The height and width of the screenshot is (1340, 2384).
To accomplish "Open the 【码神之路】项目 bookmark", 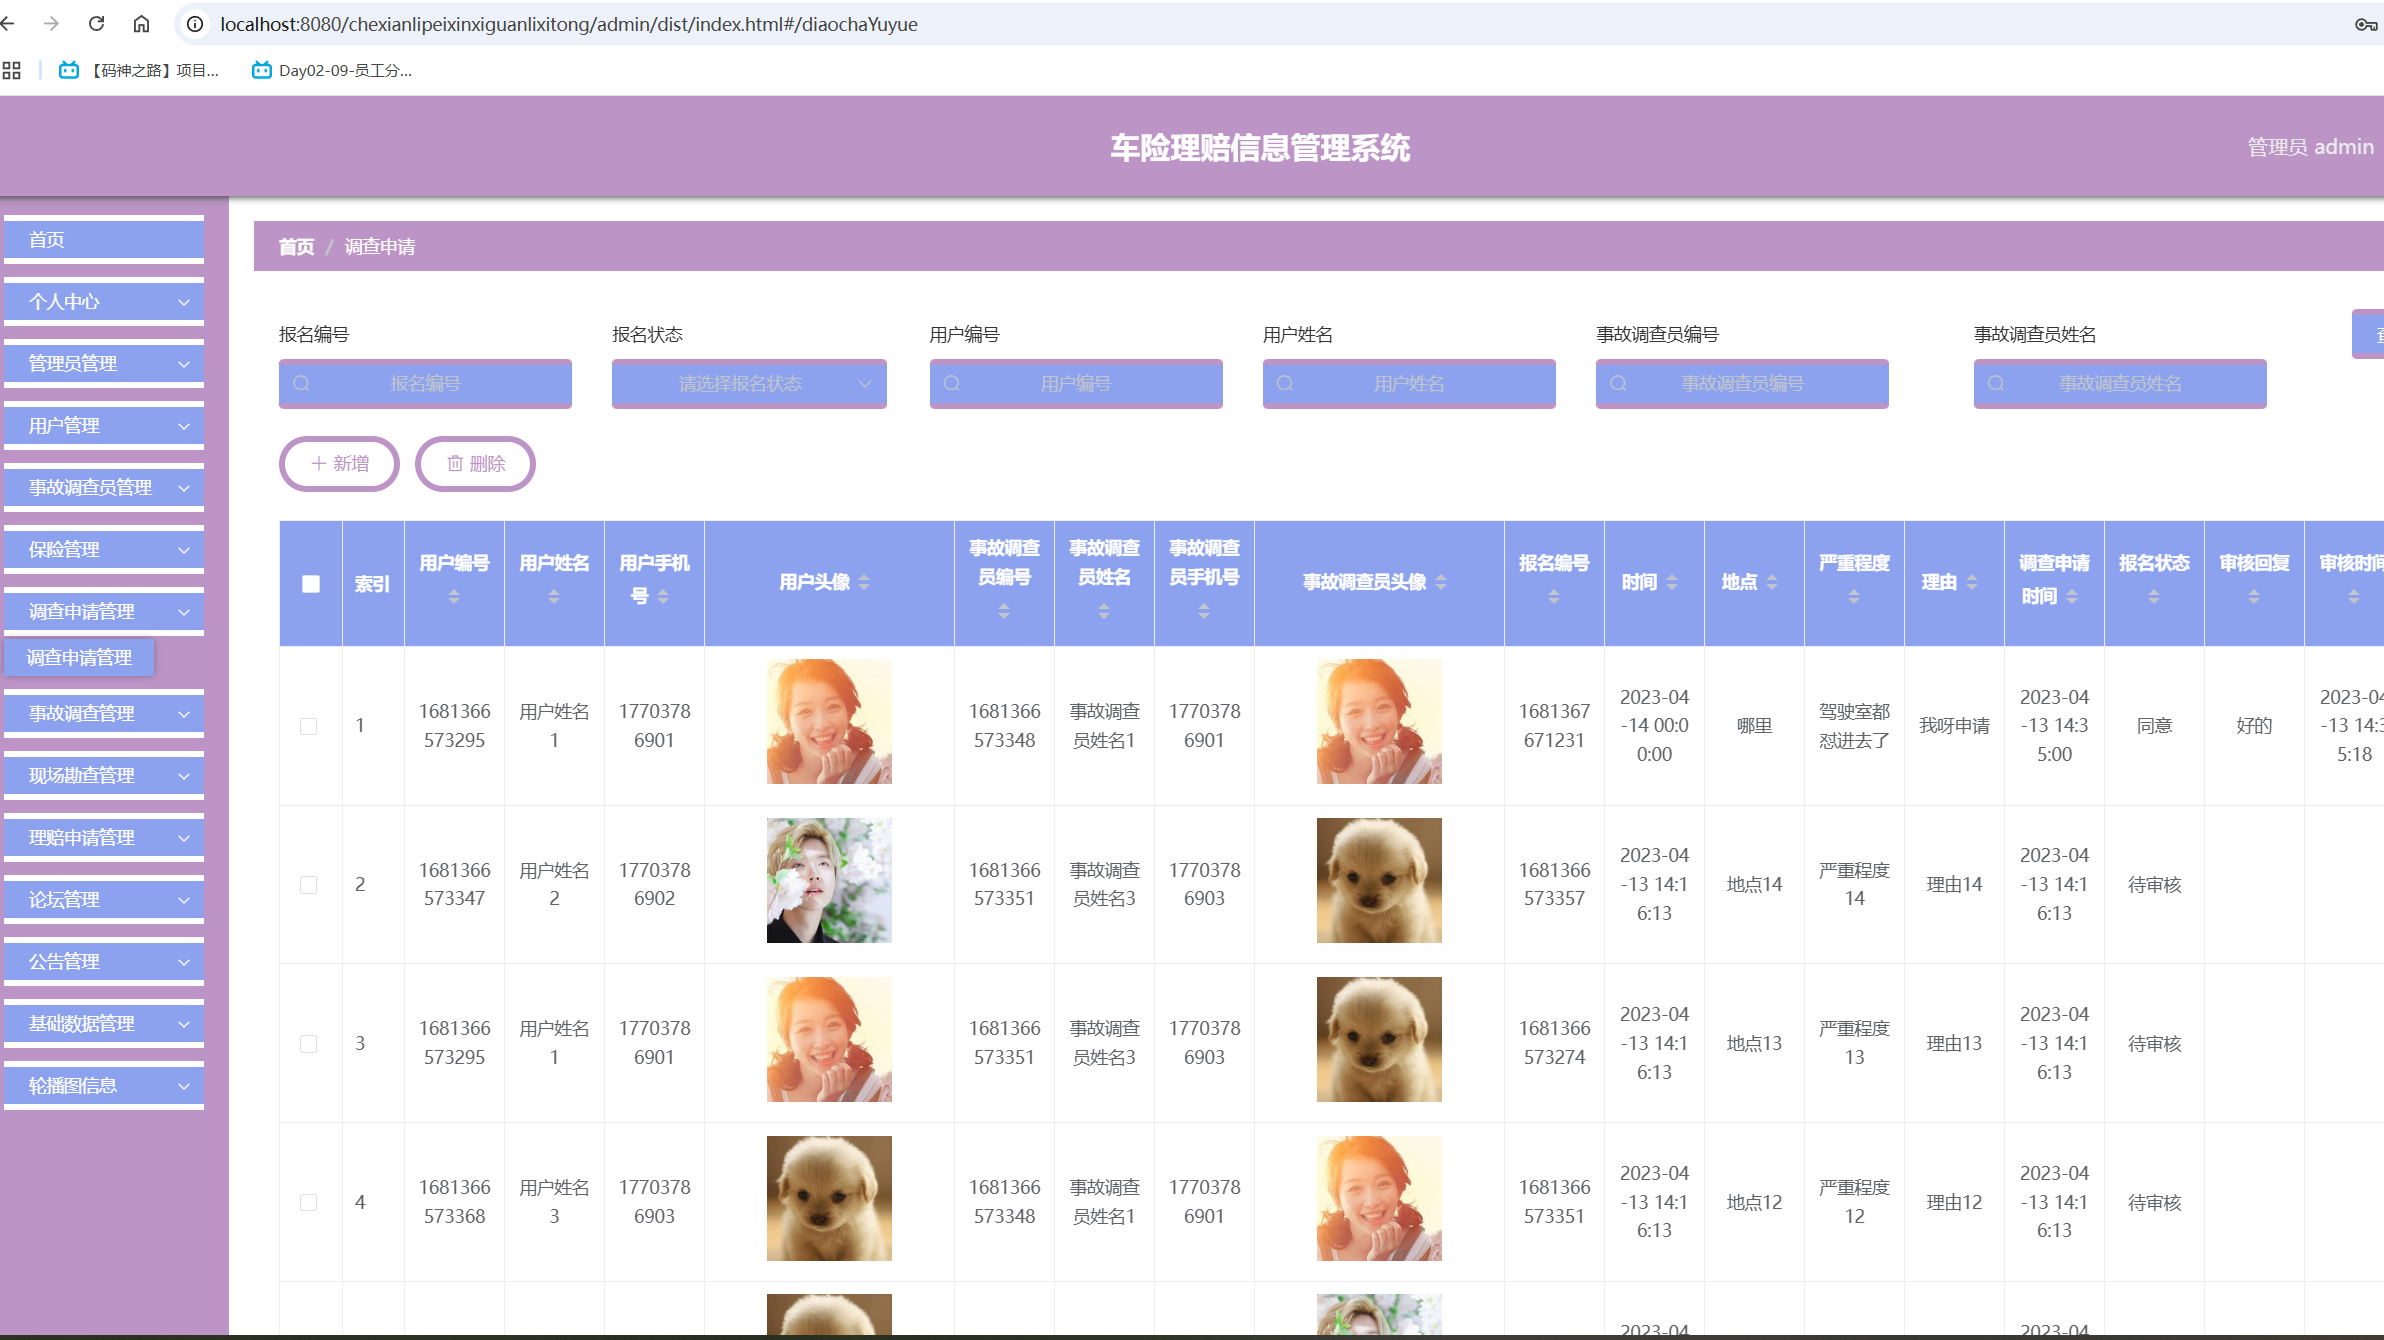I will click(x=139, y=70).
